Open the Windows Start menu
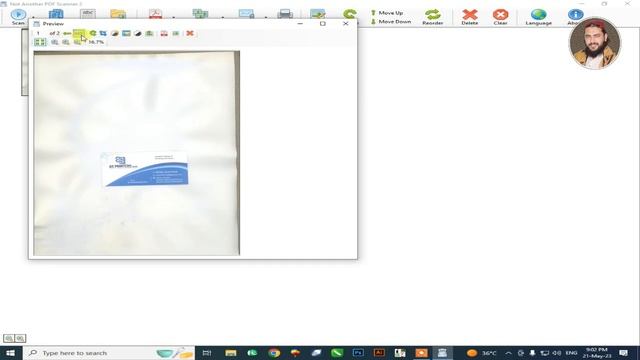 [11, 353]
